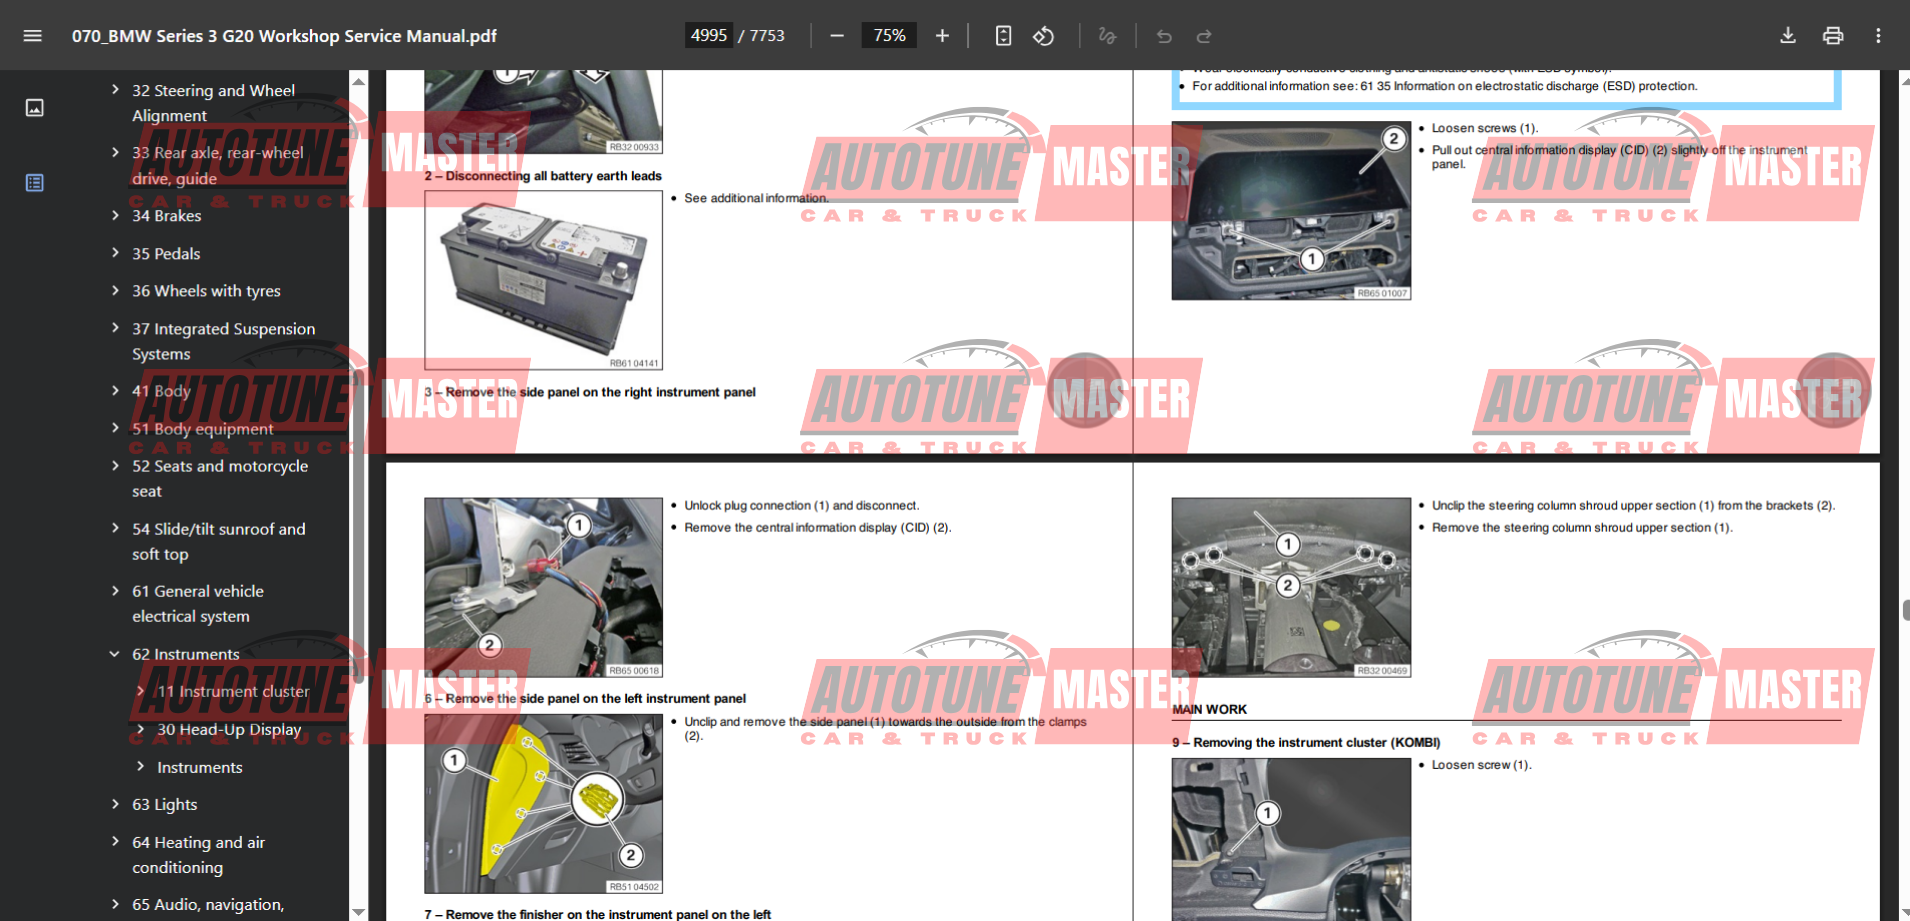Jump to 41 Body chapter
1910x921 pixels.
tap(161, 391)
